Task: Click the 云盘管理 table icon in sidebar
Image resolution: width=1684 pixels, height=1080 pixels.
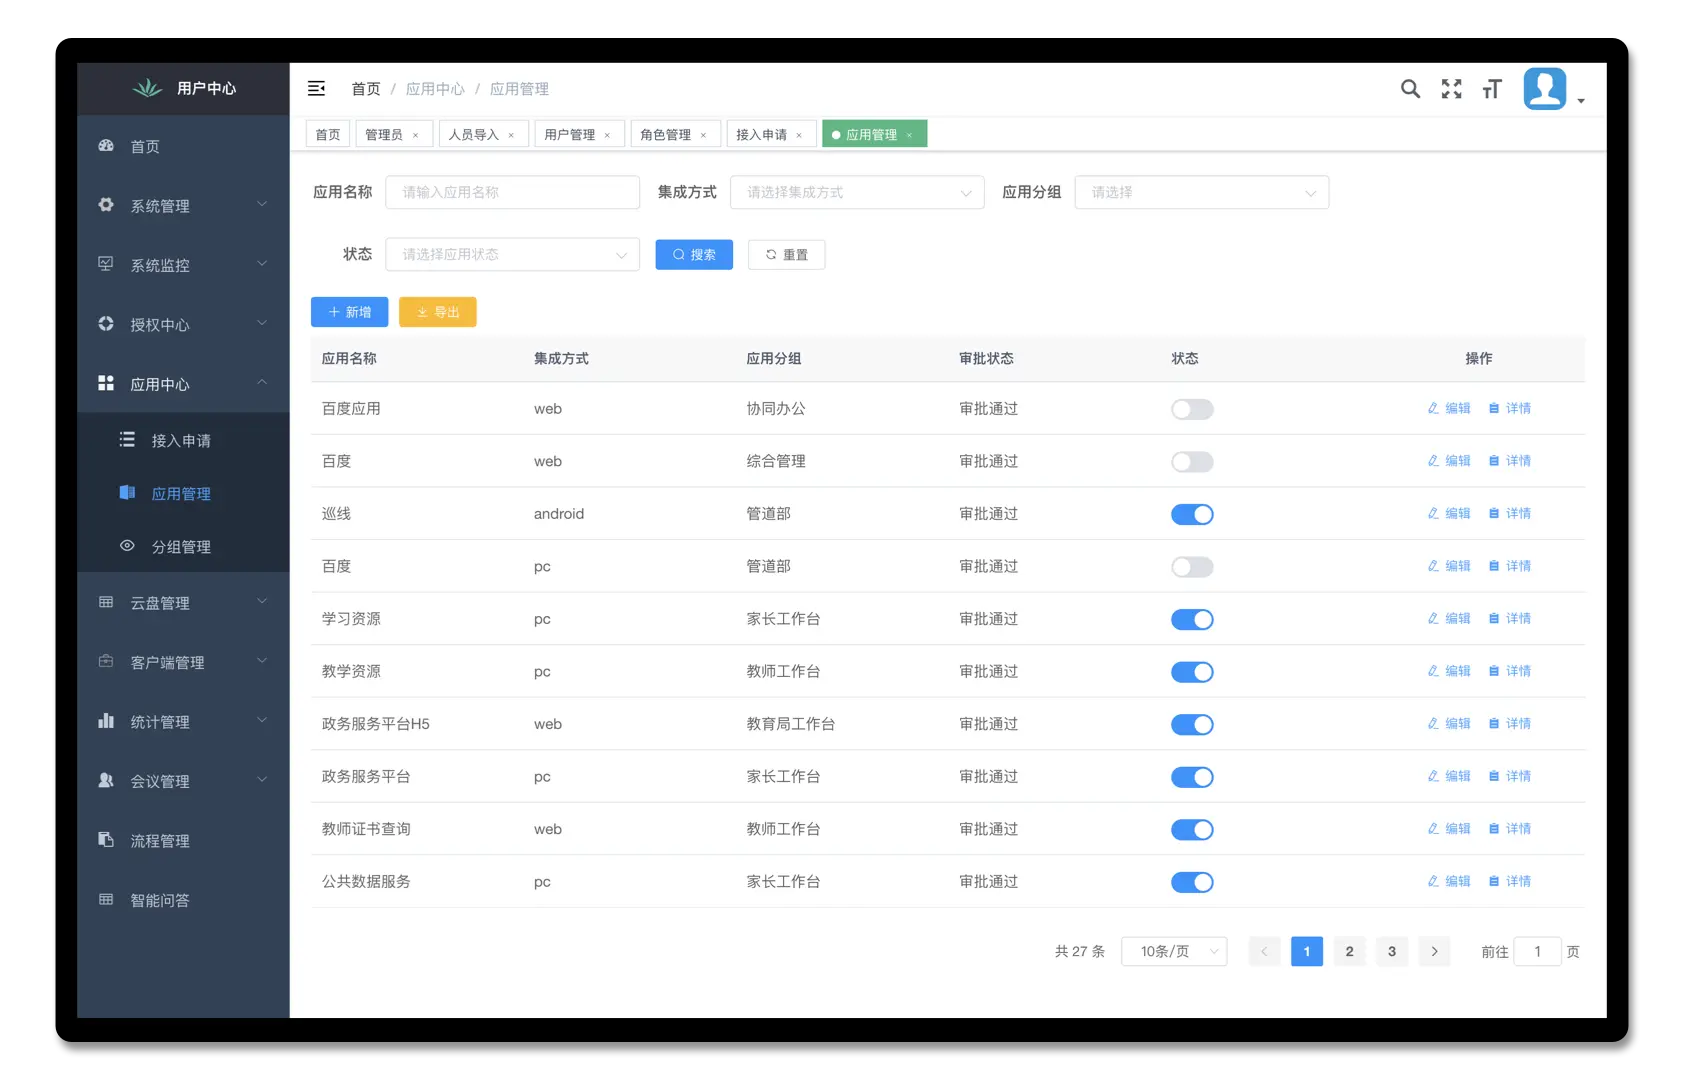Action: (x=106, y=602)
